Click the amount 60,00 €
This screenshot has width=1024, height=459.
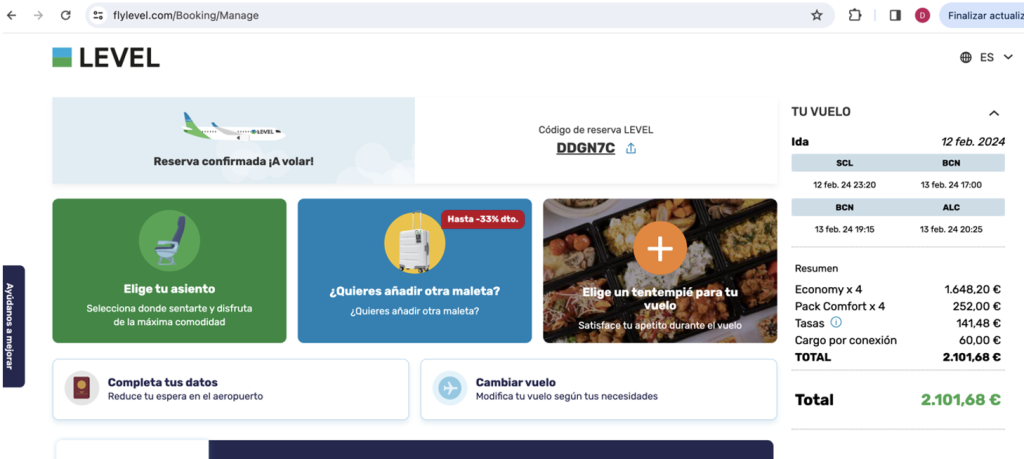tap(981, 340)
